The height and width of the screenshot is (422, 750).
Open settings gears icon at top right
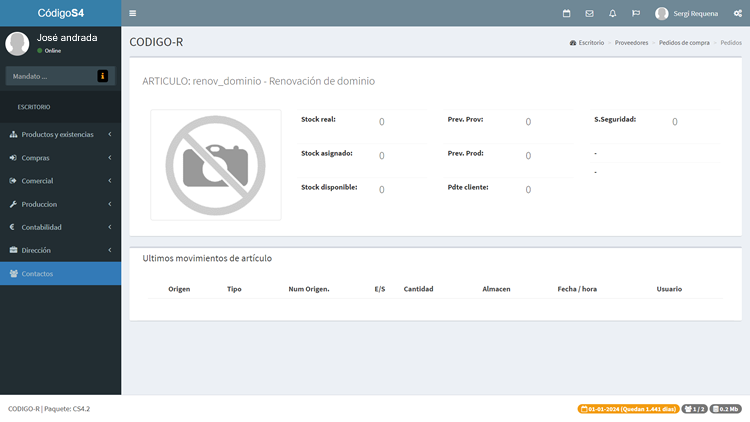tap(737, 13)
